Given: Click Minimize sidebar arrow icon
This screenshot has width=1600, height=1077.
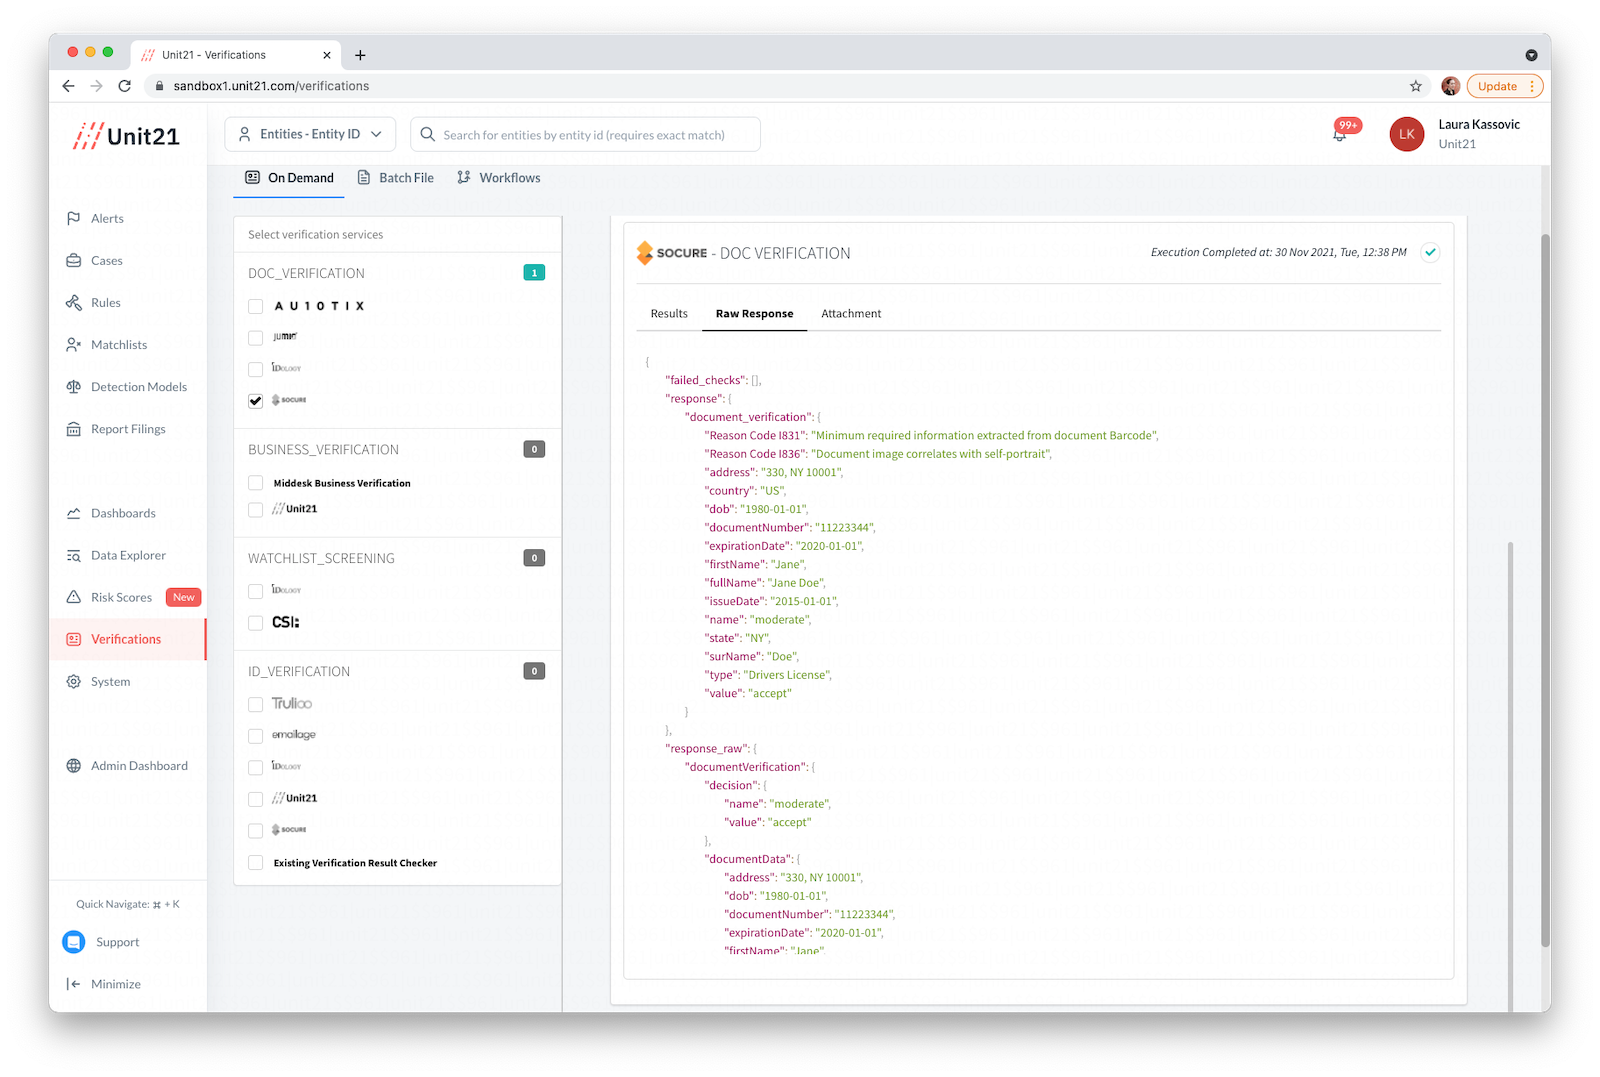Looking at the screenshot, I should 73,984.
